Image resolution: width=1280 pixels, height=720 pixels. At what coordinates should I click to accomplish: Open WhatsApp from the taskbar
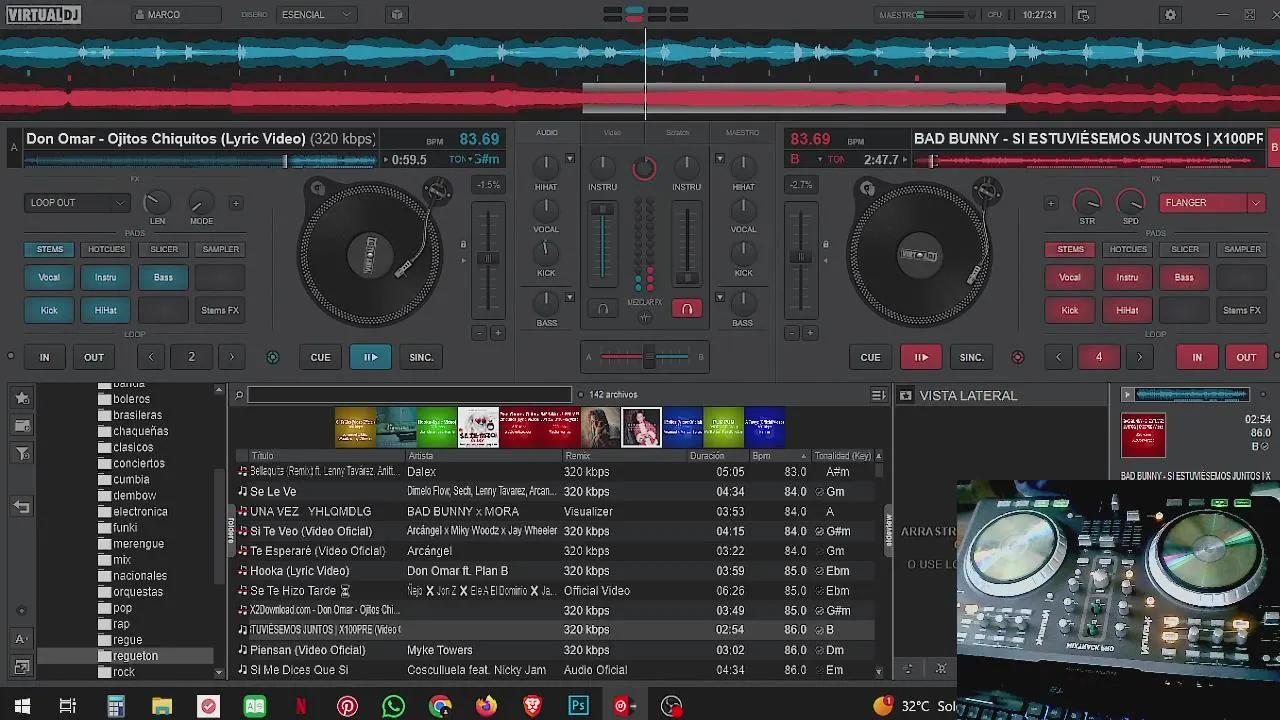[394, 706]
